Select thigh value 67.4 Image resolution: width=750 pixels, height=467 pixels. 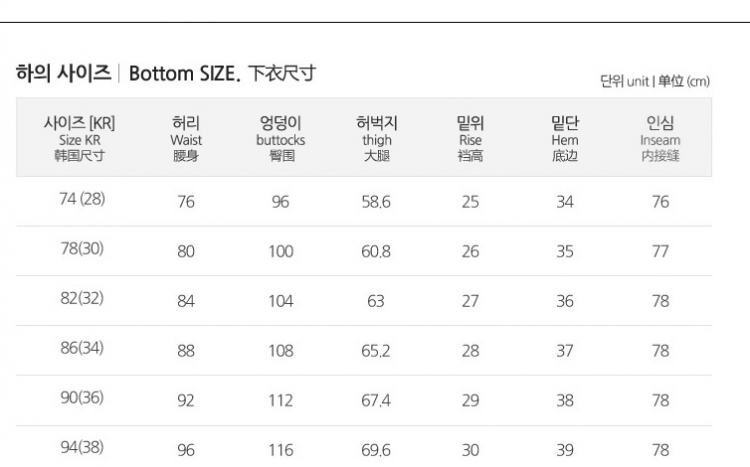[x=376, y=401]
